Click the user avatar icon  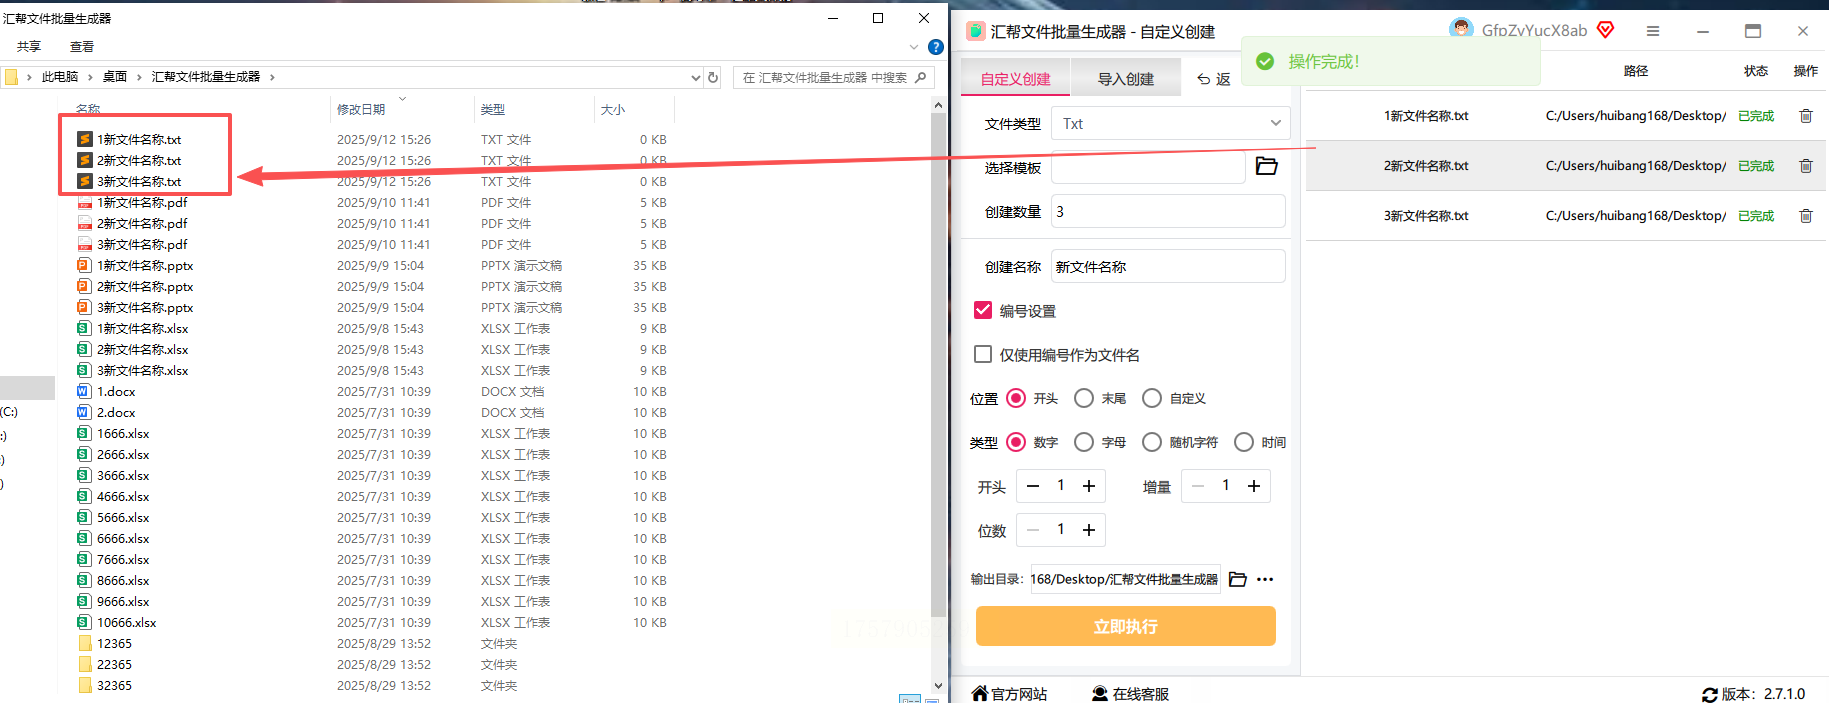(1461, 29)
